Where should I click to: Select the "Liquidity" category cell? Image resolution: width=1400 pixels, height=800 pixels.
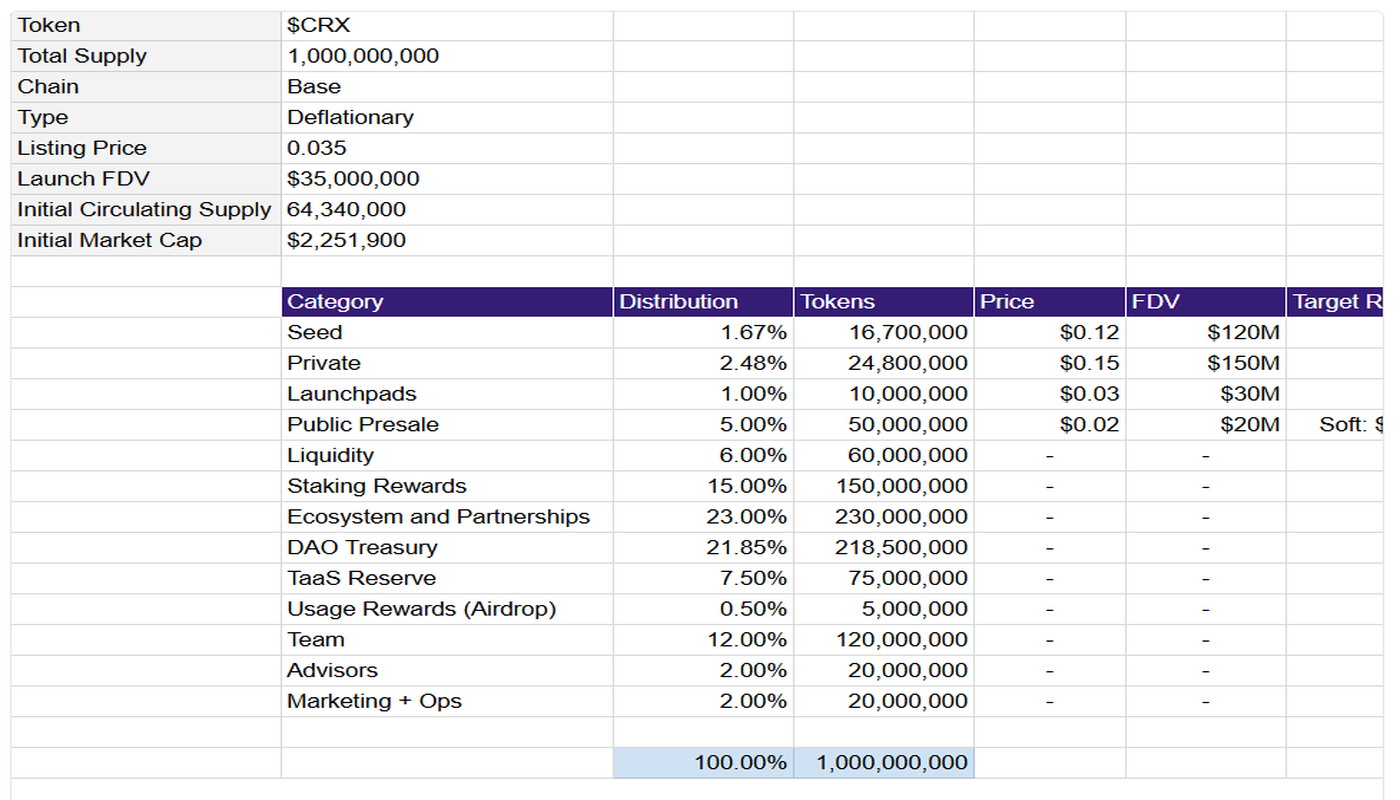click(447, 456)
